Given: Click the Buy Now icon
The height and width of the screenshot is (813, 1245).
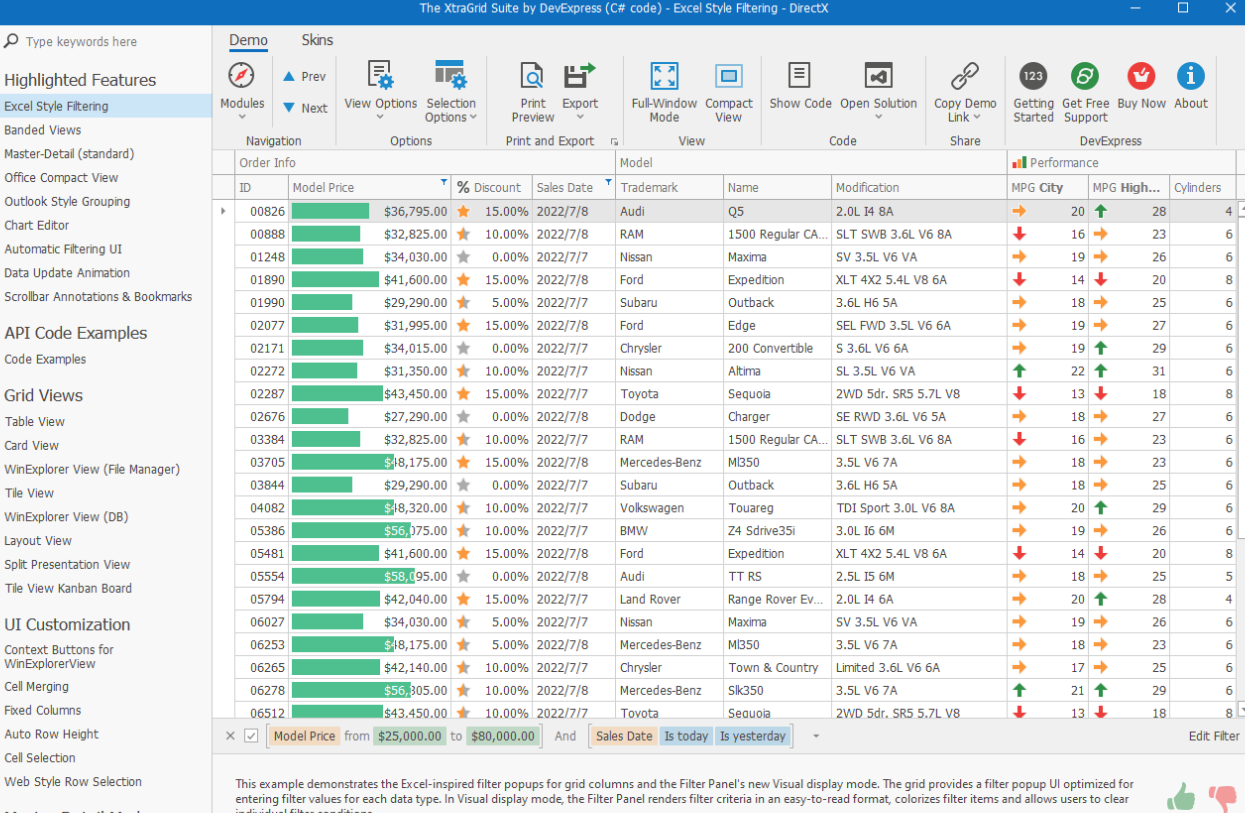Looking at the screenshot, I should tap(1141, 76).
